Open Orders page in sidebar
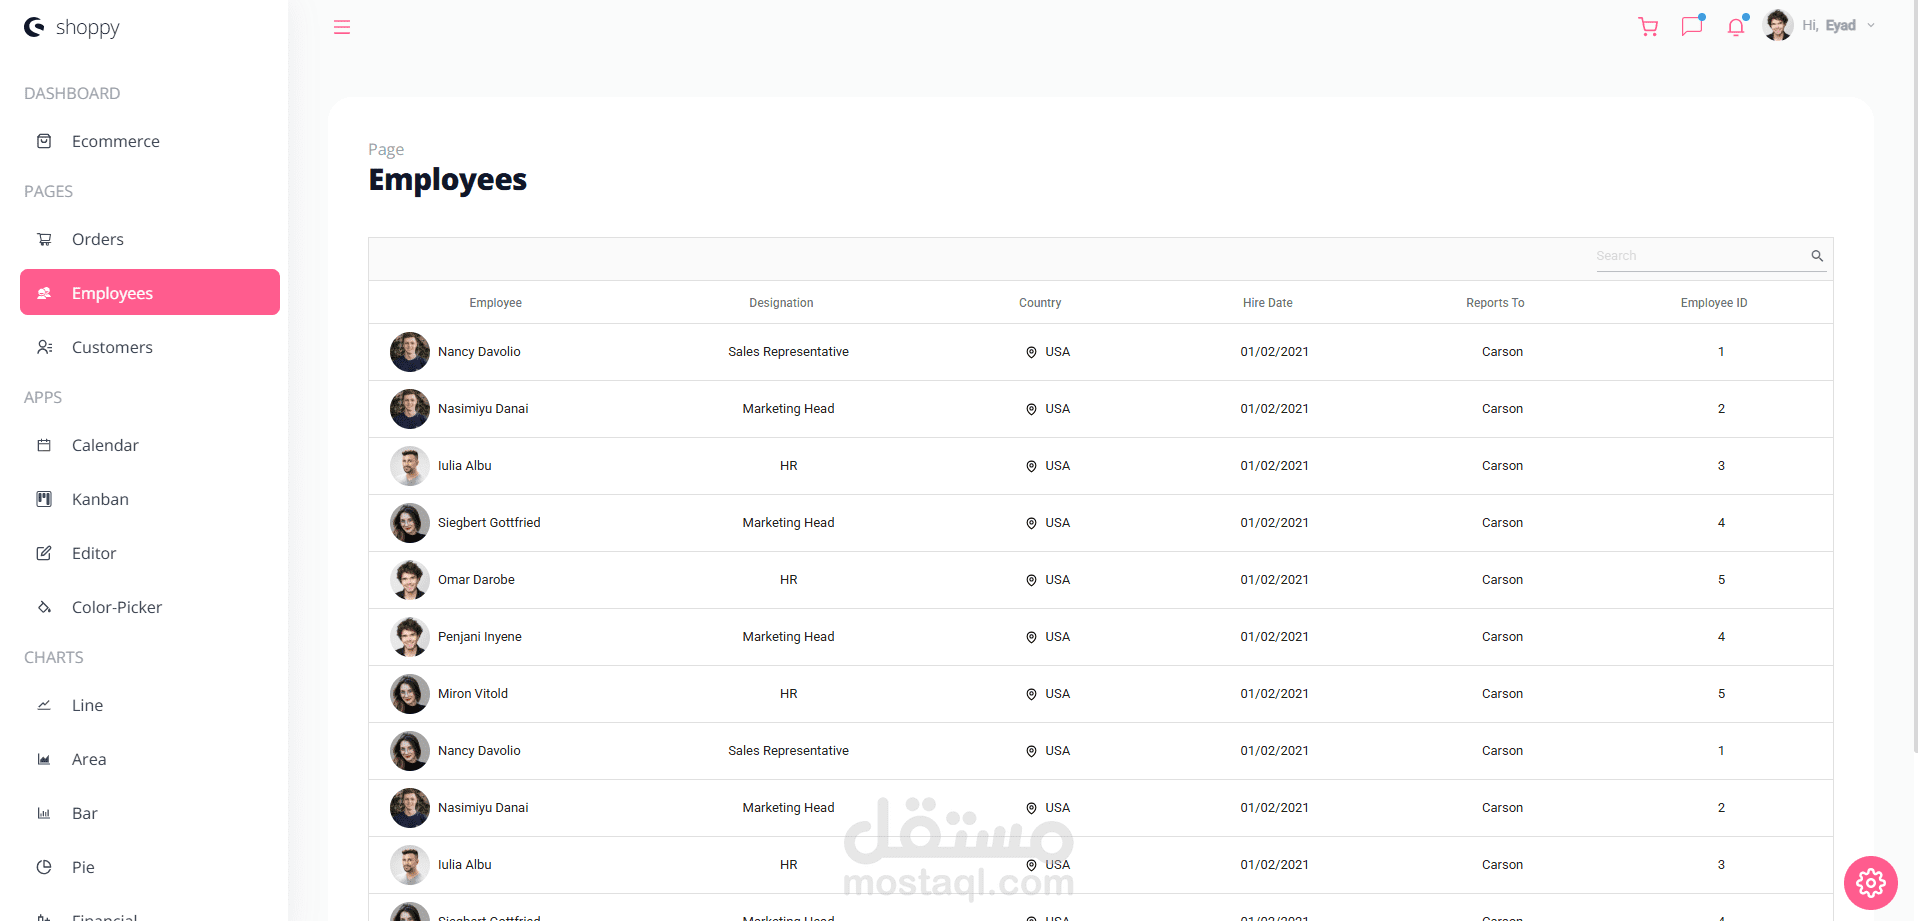This screenshot has width=1918, height=921. (150, 239)
